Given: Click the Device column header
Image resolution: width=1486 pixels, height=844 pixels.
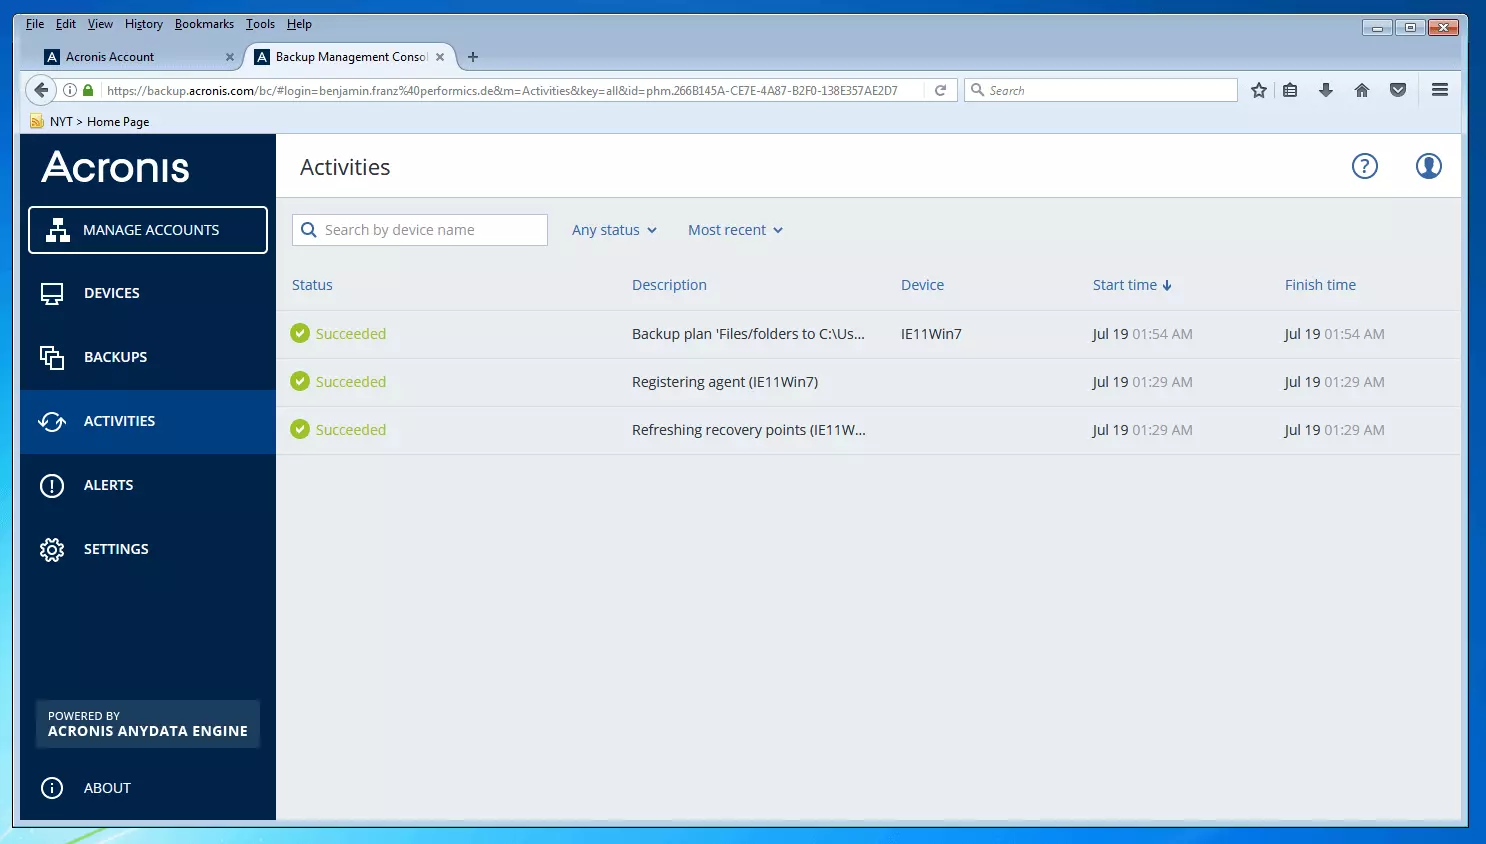Looking at the screenshot, I should tap(922, 285).
